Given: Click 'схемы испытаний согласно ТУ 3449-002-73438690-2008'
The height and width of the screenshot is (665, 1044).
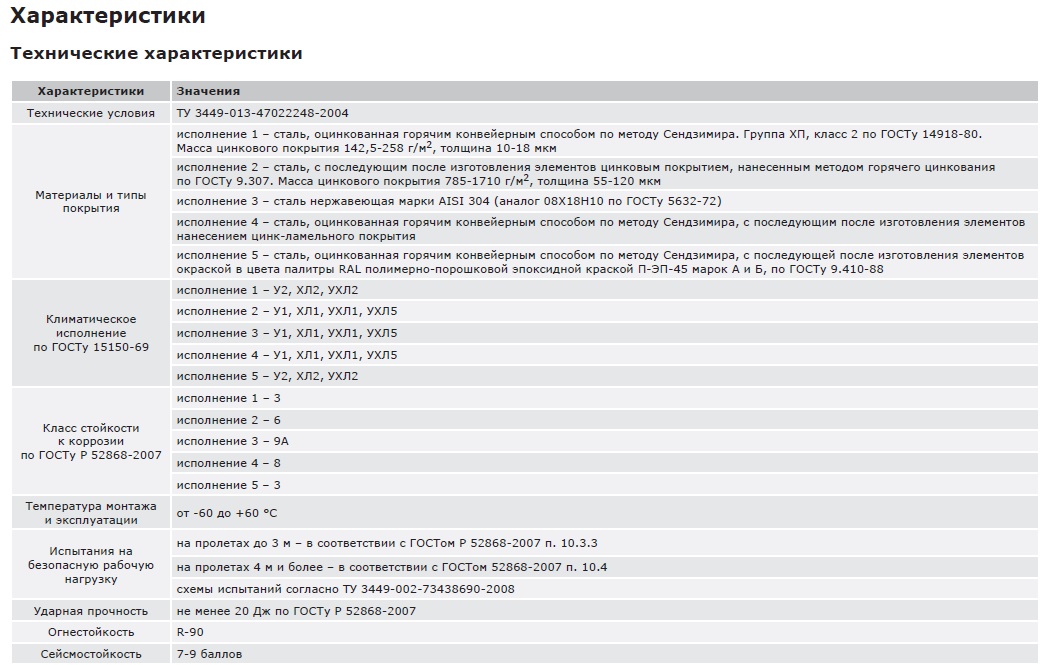Looking at the screenshot, I should pos(346,589).
